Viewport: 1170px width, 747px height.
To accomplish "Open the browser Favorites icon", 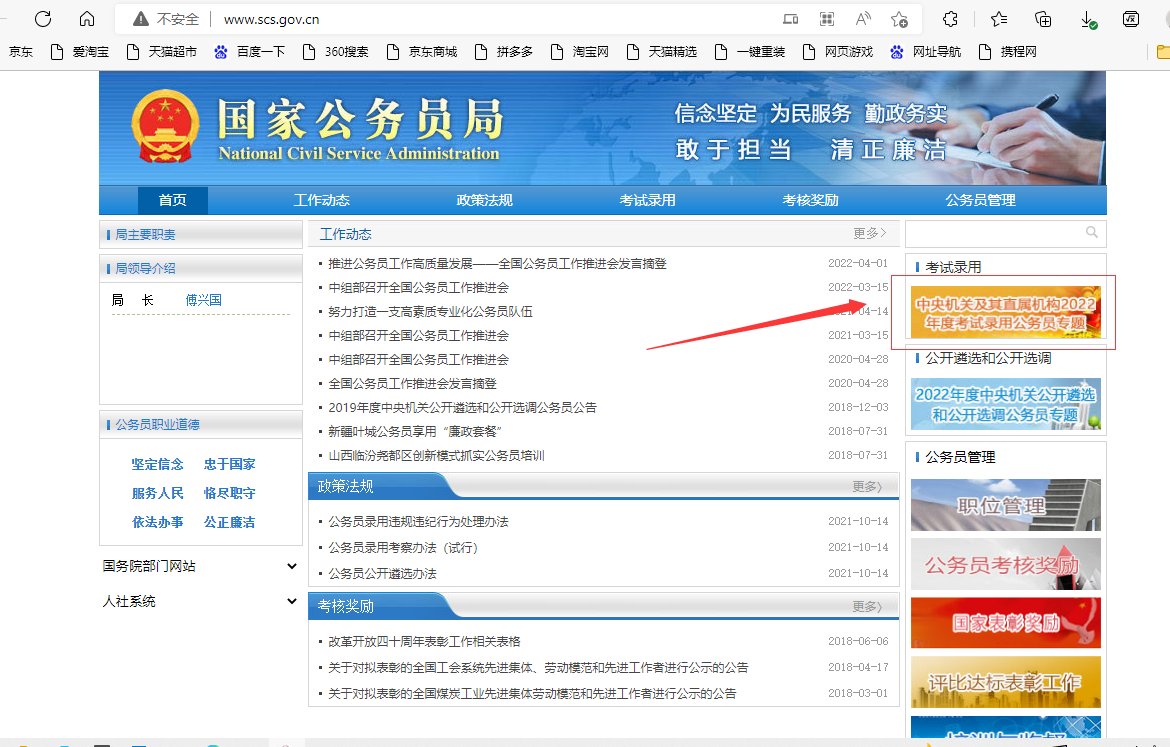I will 998,18.
